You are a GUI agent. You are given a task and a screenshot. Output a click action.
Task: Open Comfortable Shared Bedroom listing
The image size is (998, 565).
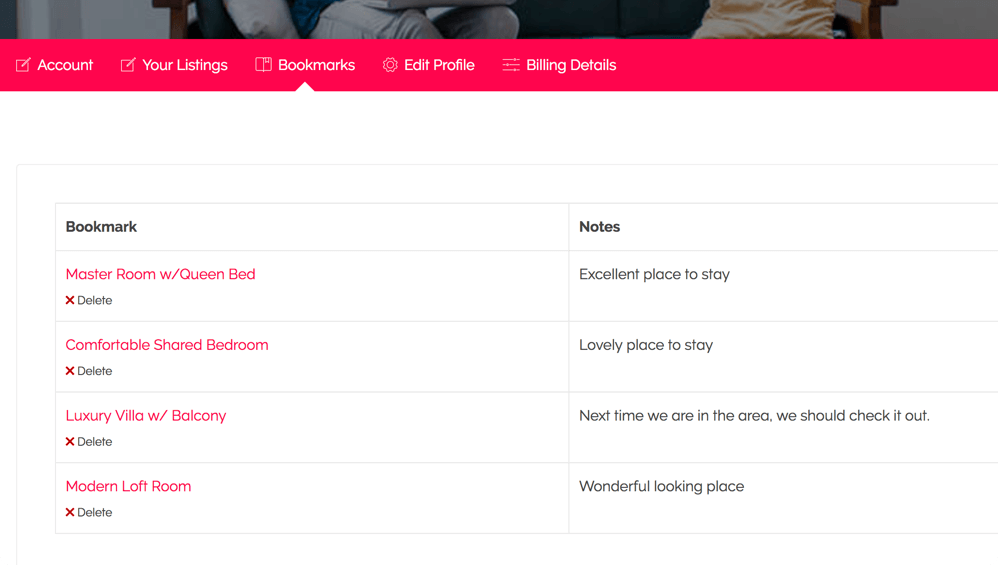[x=167, y=345]
